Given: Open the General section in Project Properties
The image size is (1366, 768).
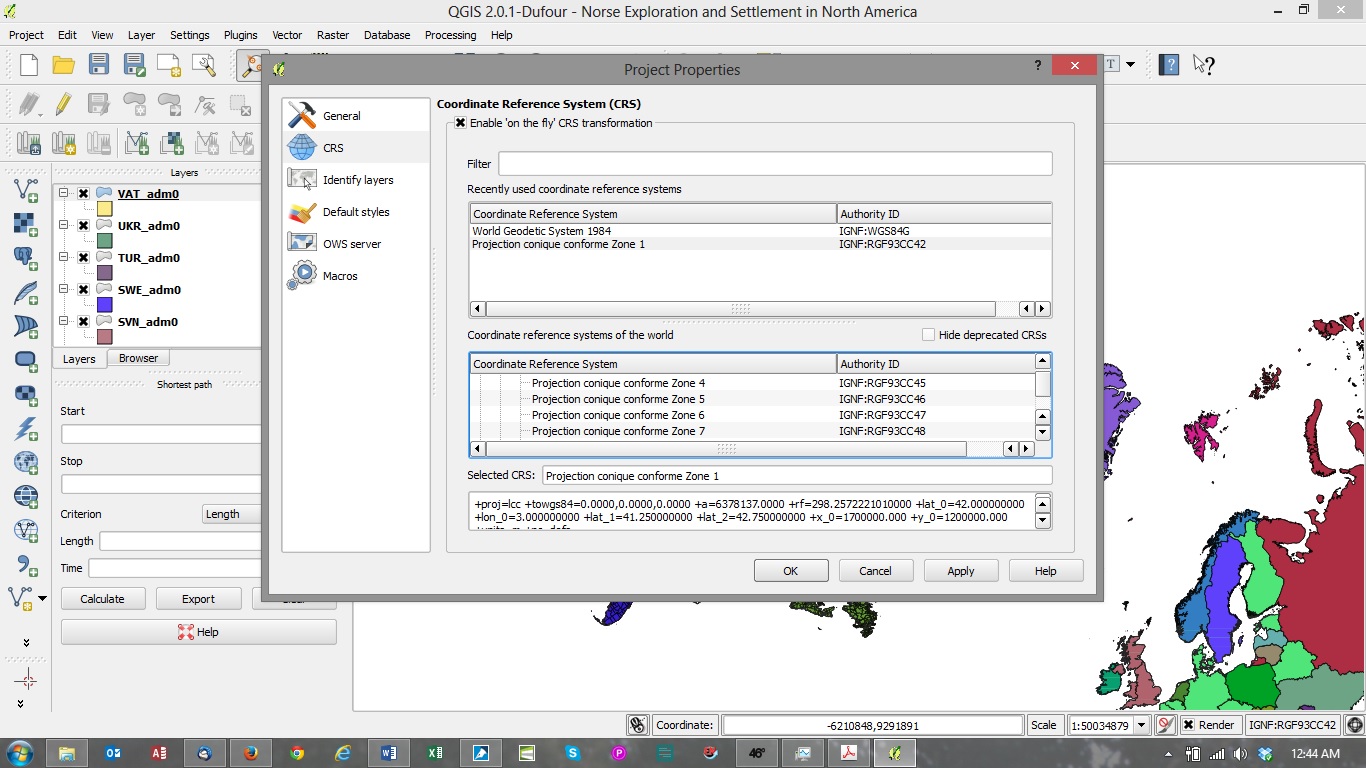Looking at the screenshot, I should tap(355, 115).
